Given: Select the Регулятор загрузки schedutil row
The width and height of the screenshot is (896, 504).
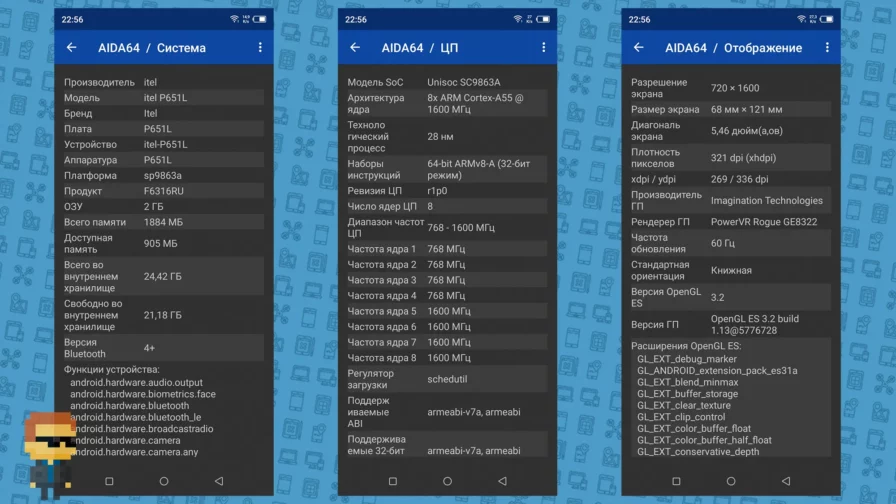Looking at the screenshot, I should 447,379.
